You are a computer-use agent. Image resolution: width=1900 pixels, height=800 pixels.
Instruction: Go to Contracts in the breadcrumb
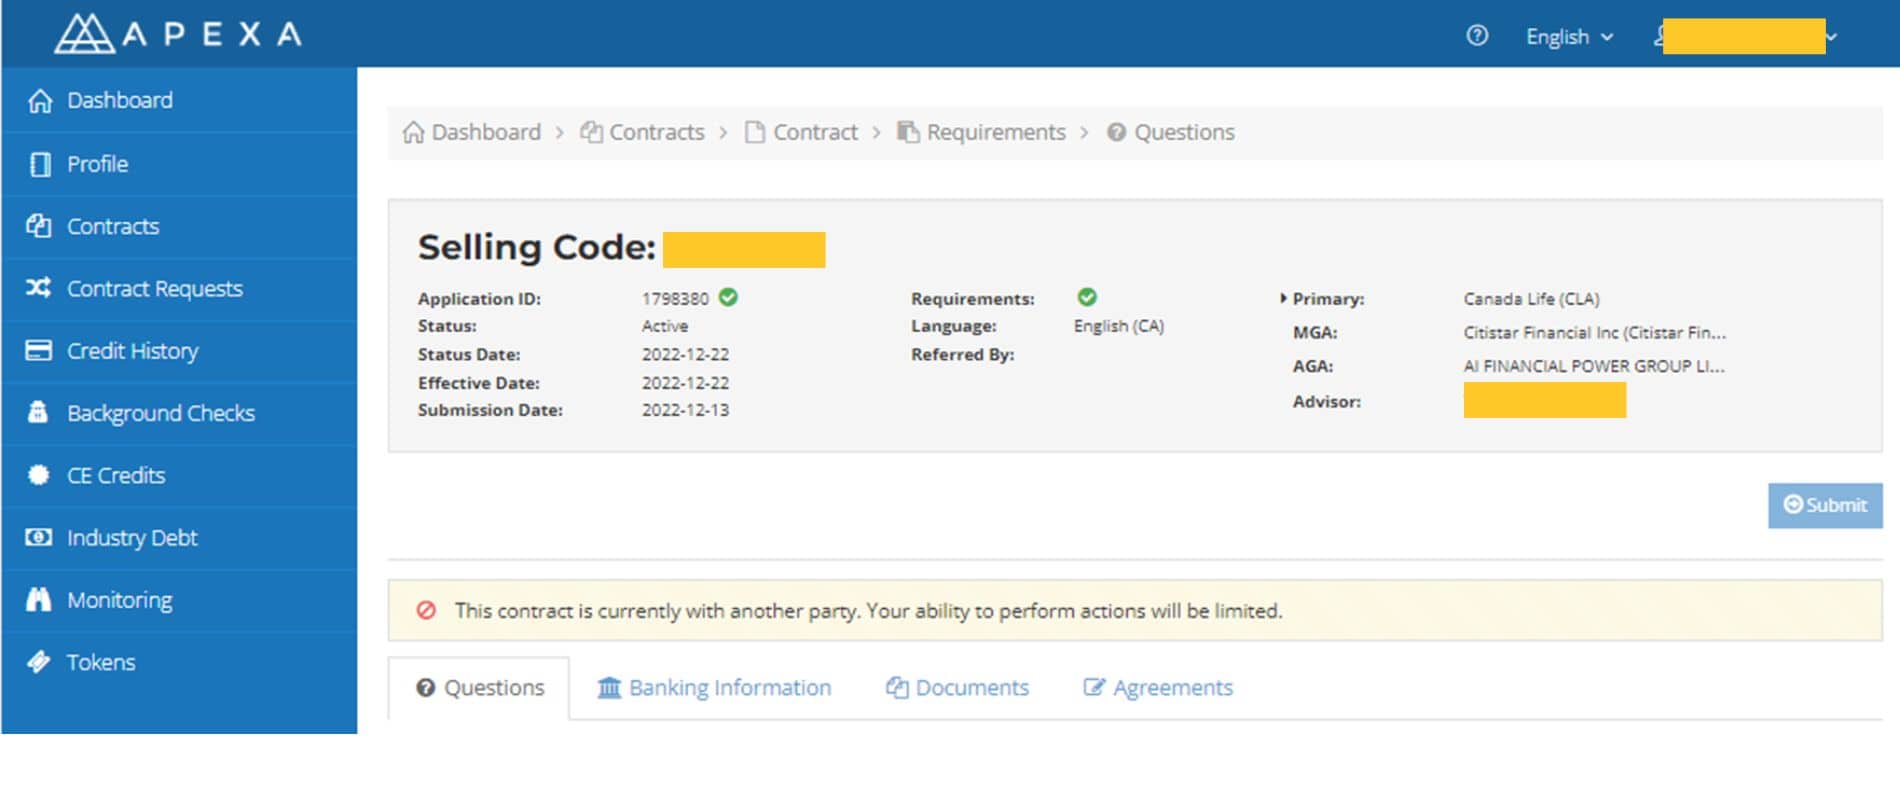643,132
